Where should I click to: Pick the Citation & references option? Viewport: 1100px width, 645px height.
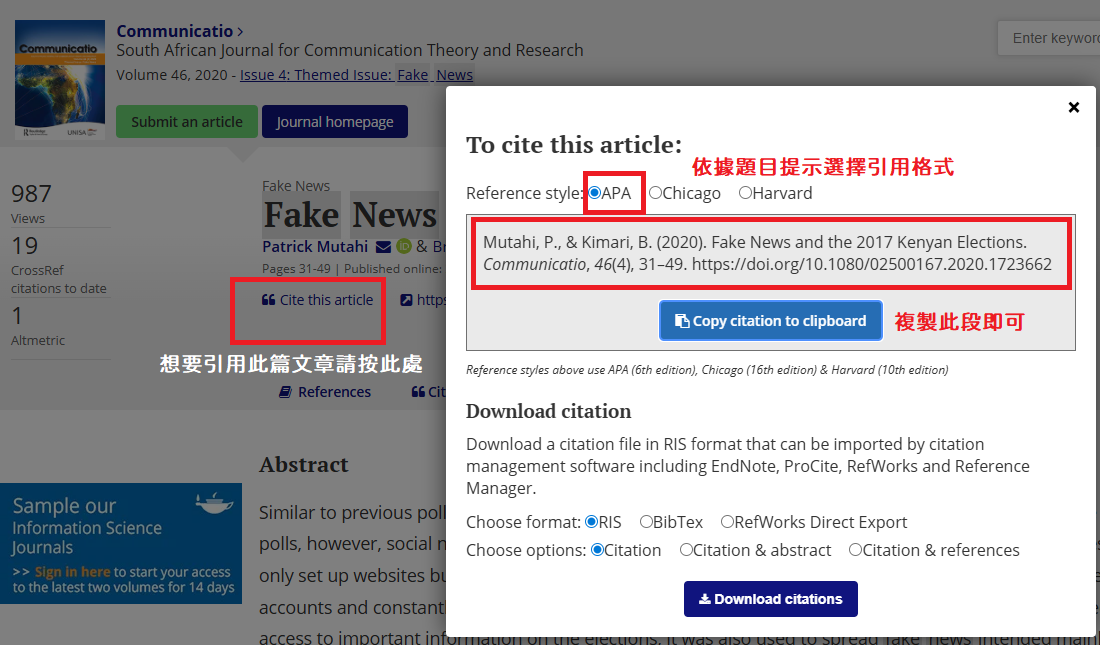(x=855, y=550)
